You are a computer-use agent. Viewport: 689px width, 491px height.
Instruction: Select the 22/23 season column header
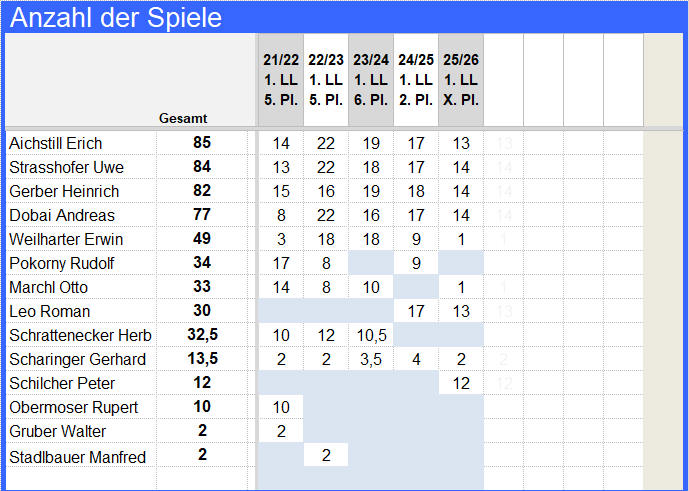pos(326,80)
